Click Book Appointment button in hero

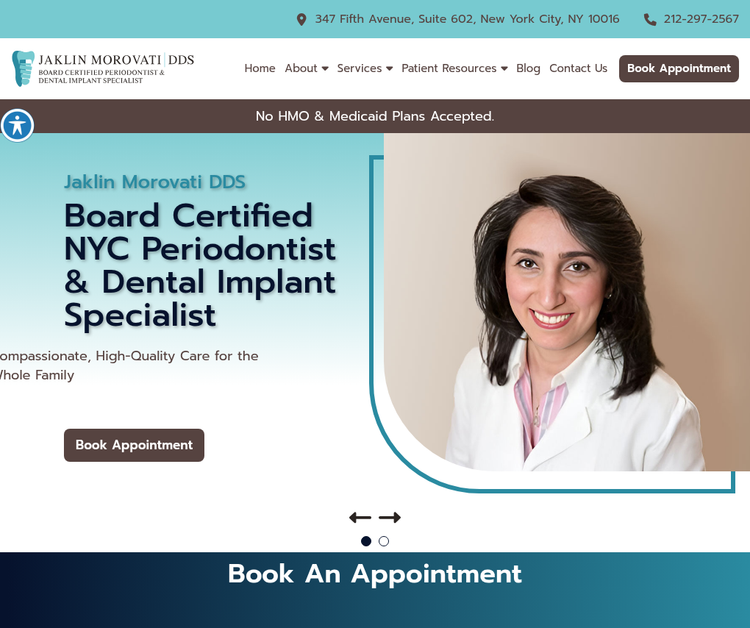(134, 445)
